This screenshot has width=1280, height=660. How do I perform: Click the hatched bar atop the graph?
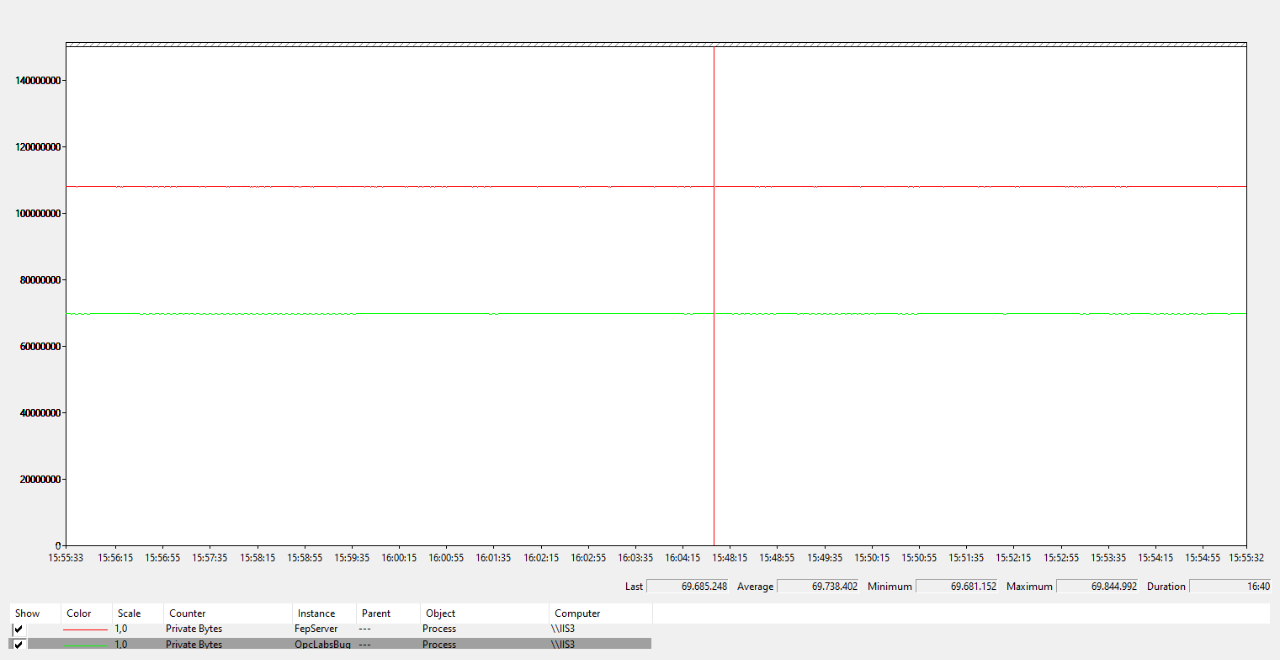coord(656,44)
